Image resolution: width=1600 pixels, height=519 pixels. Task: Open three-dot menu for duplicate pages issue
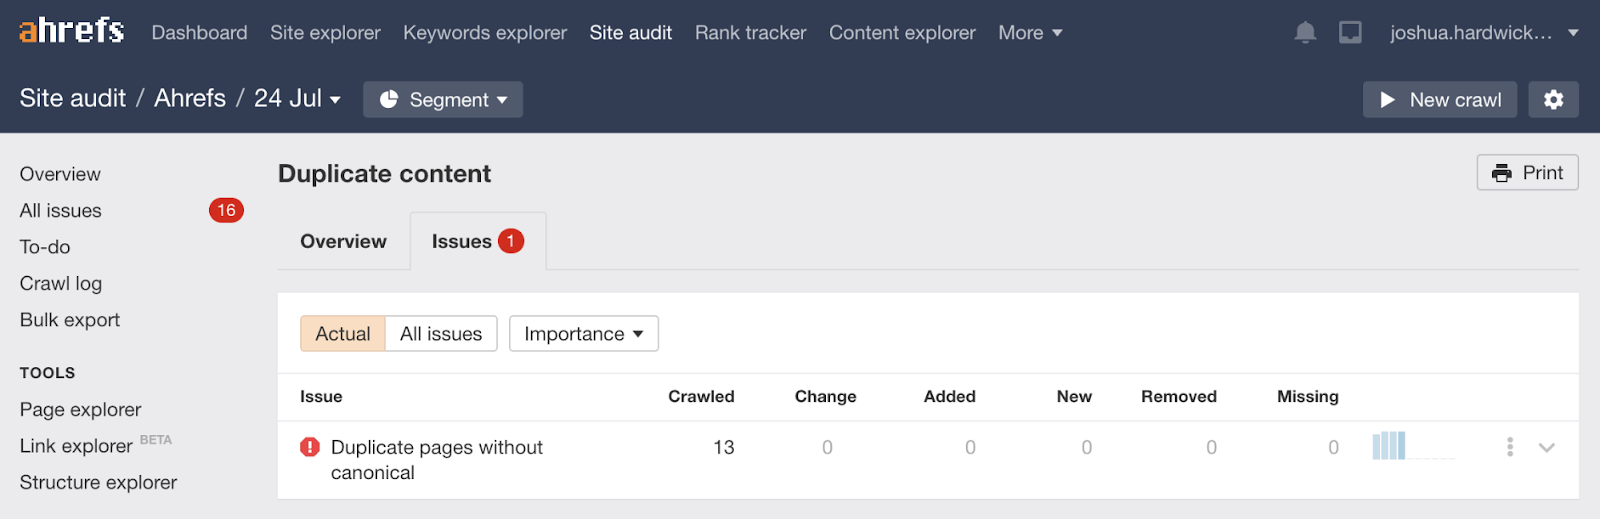(1510, 447)
